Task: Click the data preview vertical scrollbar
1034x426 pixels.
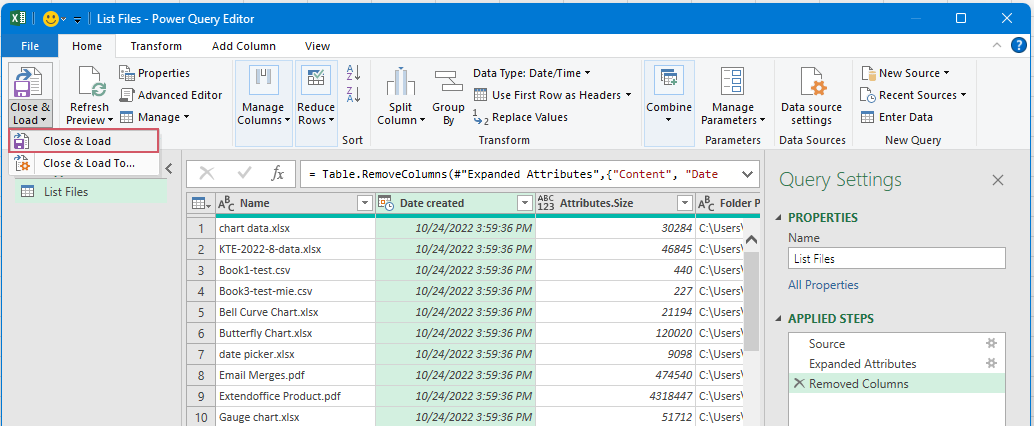Action: coord(751,300)
